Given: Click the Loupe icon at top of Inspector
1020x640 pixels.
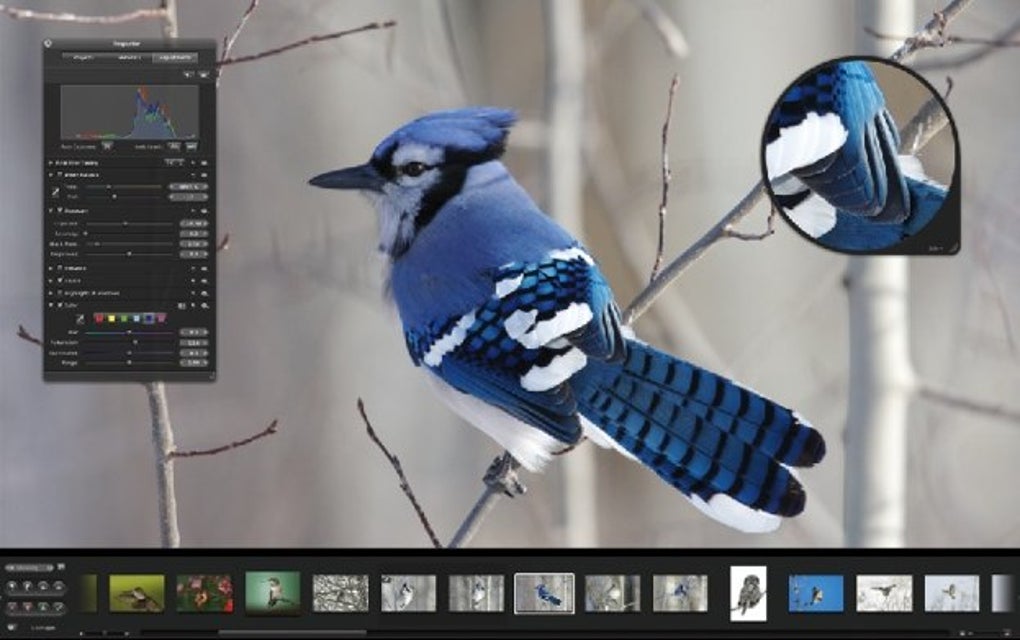Looking at the screenshot, I should coord(48,44).
